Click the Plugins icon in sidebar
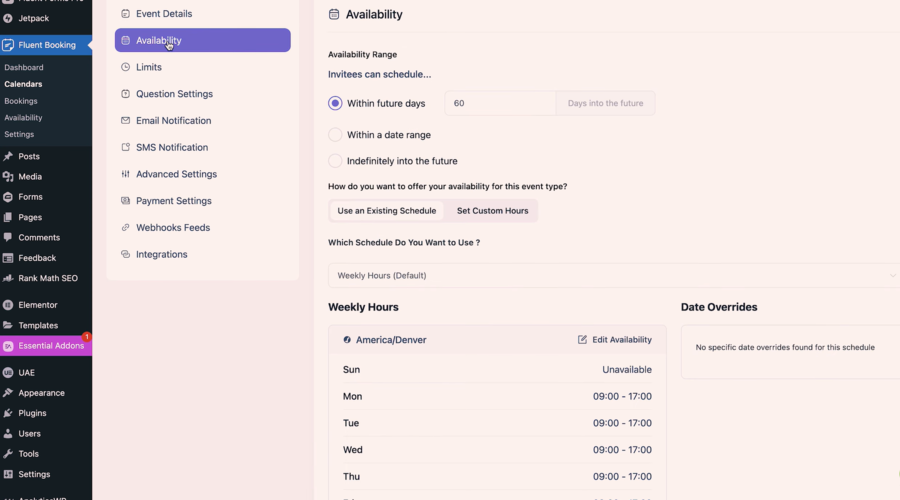This screenshot has width=900, height=500. pyautogui.click(x=7, y=413)
